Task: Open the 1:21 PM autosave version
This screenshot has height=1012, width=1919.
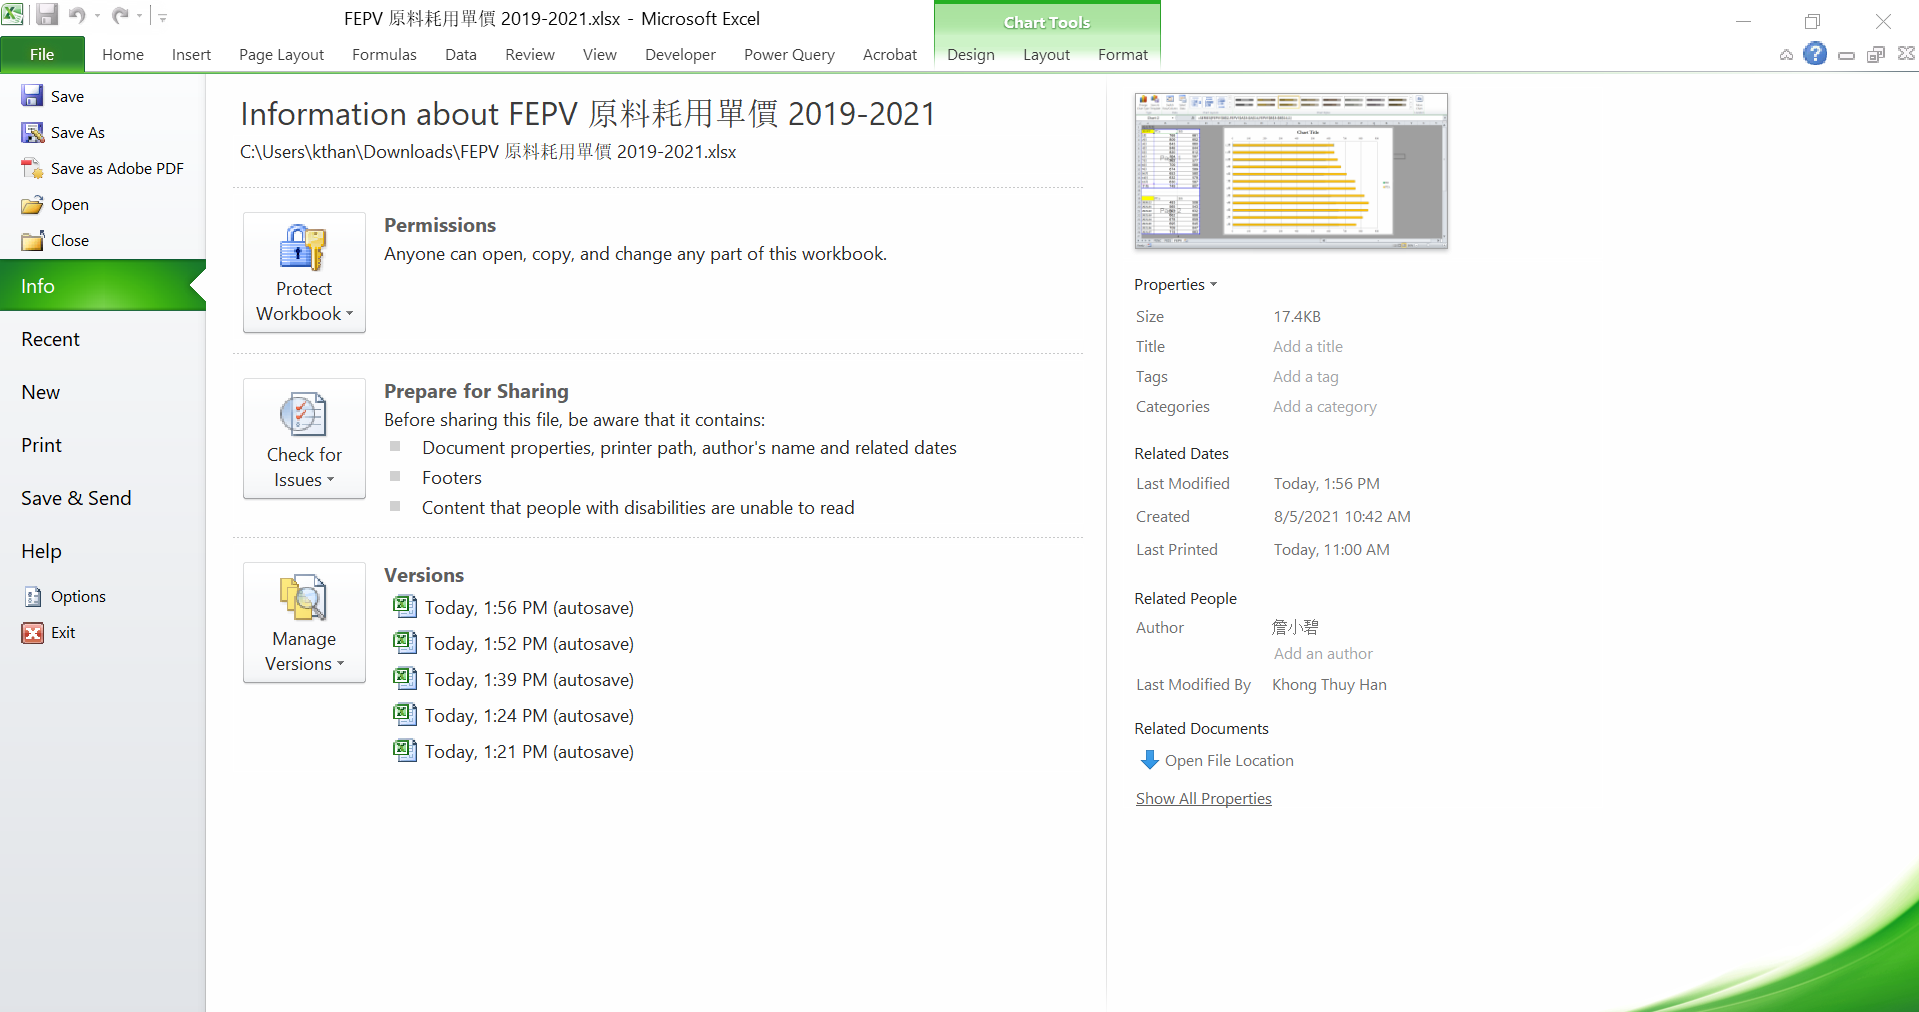Action: pyautogui.click(x=514, y=751)
